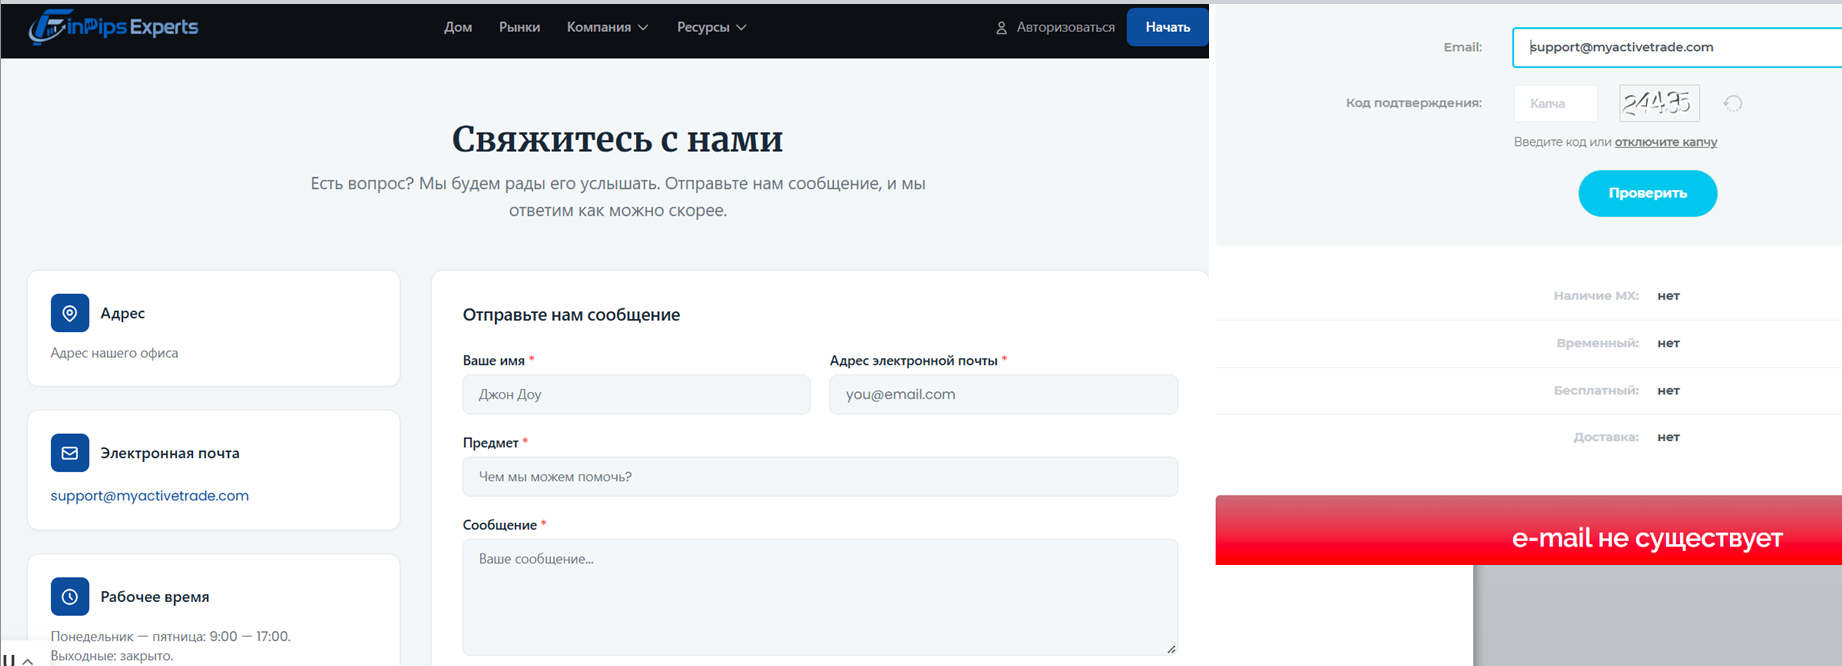
Task: Click the Отправьте нам сообщение heading
Action: 571,315
